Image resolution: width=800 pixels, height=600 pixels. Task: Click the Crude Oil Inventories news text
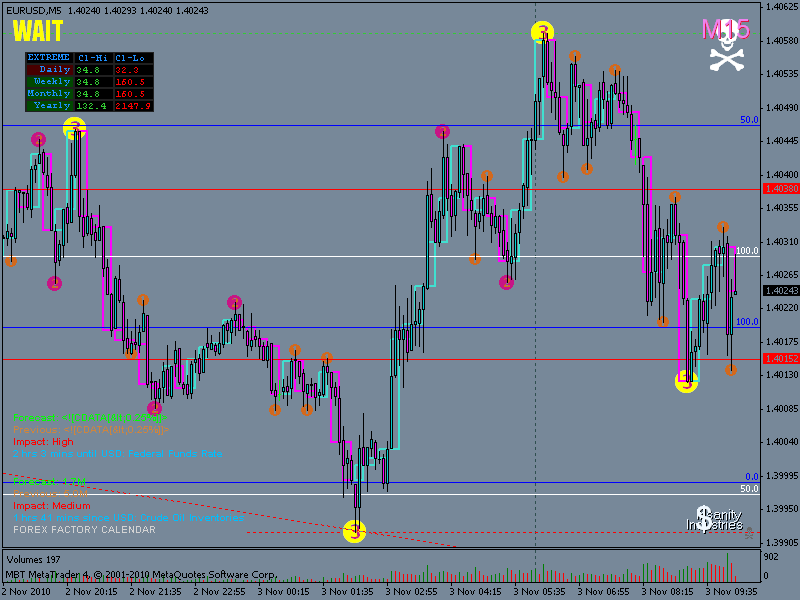click(x=129, y=518)
